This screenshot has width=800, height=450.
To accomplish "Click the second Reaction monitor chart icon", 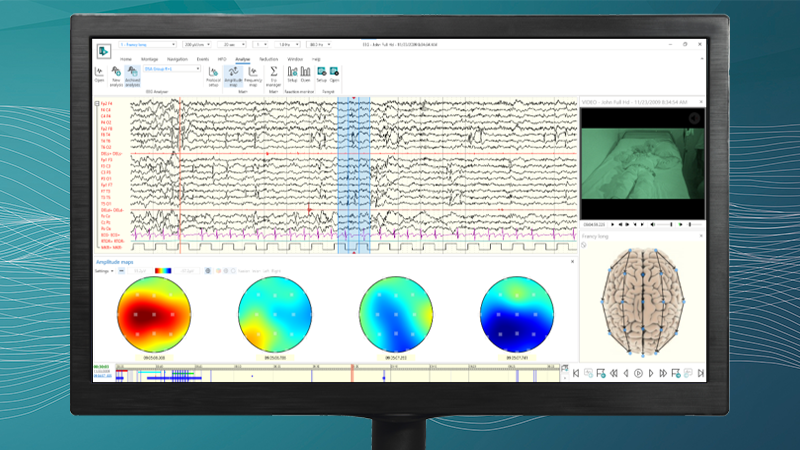I will pos(305,74).
